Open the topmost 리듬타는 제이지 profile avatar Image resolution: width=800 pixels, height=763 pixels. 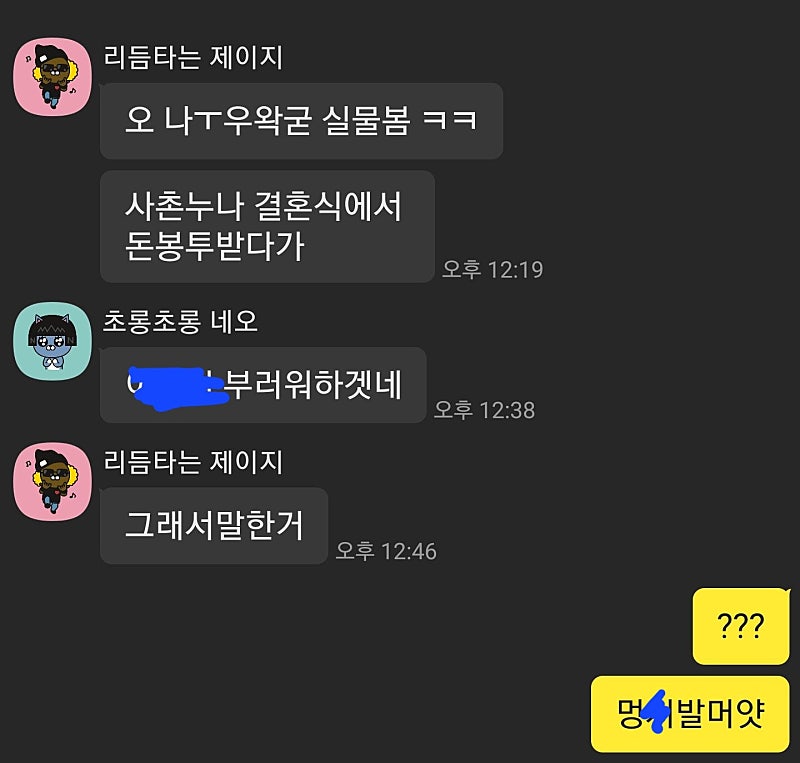coord(53,77)
